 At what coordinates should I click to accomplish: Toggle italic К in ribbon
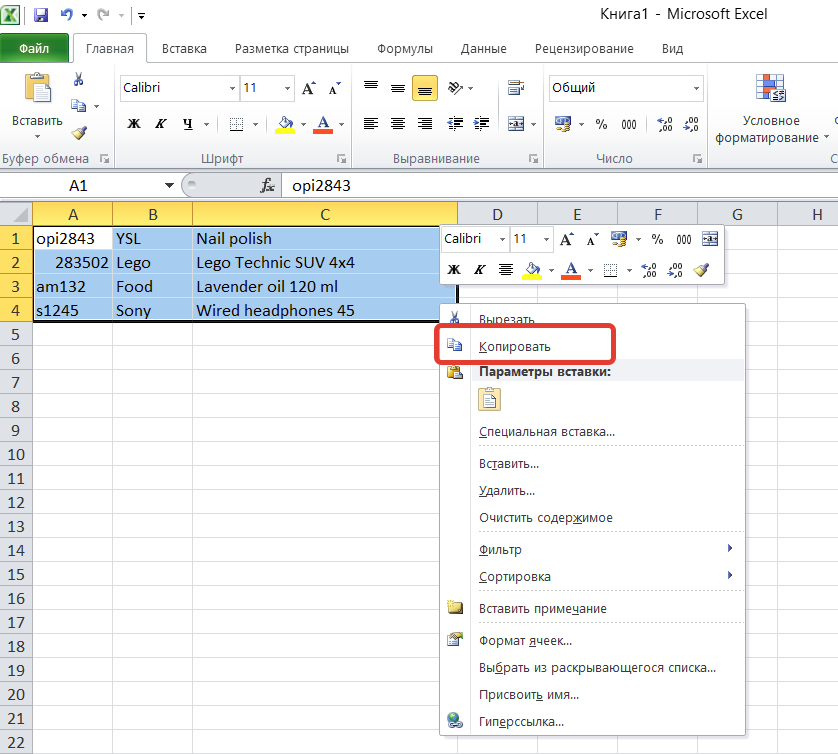tap(160, 125)
